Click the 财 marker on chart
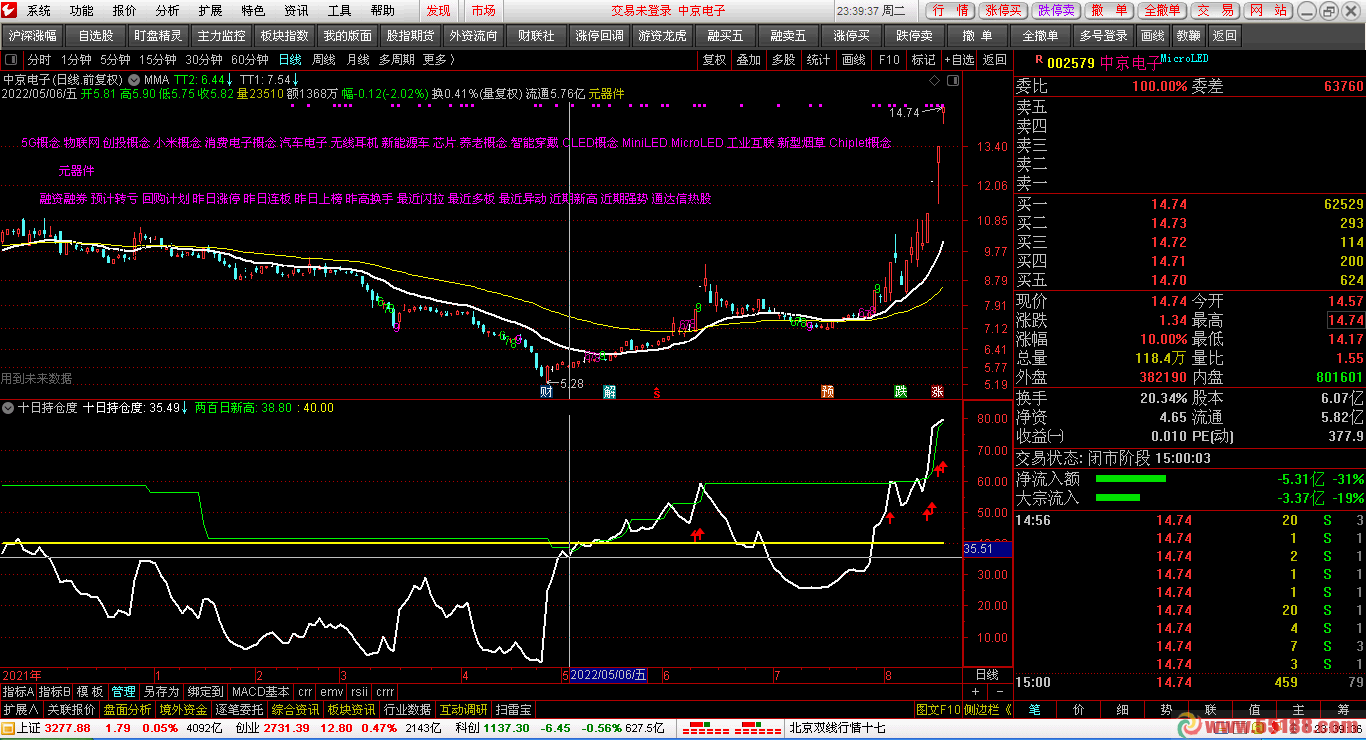1366x740 pixels. pos(546,391)
